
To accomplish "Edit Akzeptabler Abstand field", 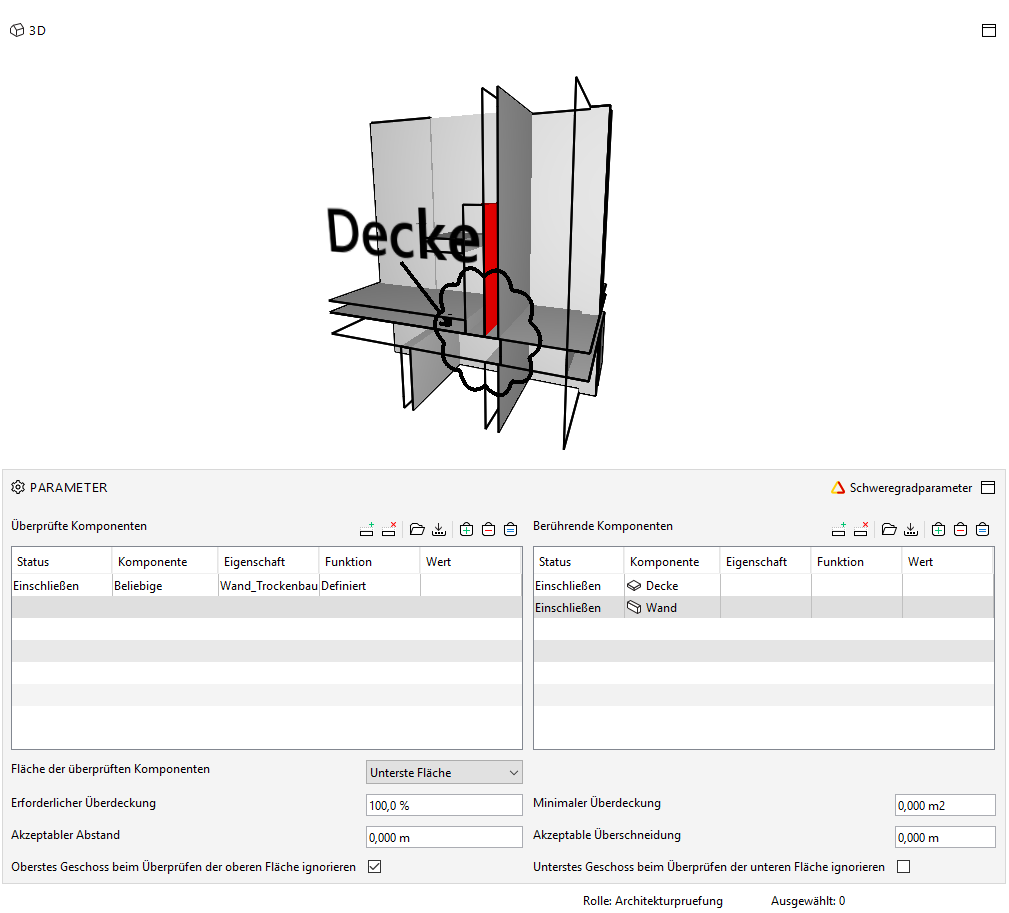I will click(x=444, y=837).
